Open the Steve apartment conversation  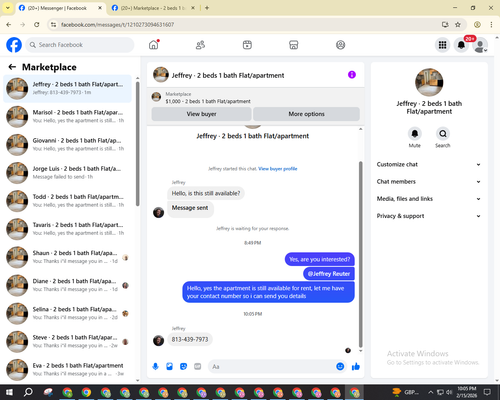pos(68,341)
